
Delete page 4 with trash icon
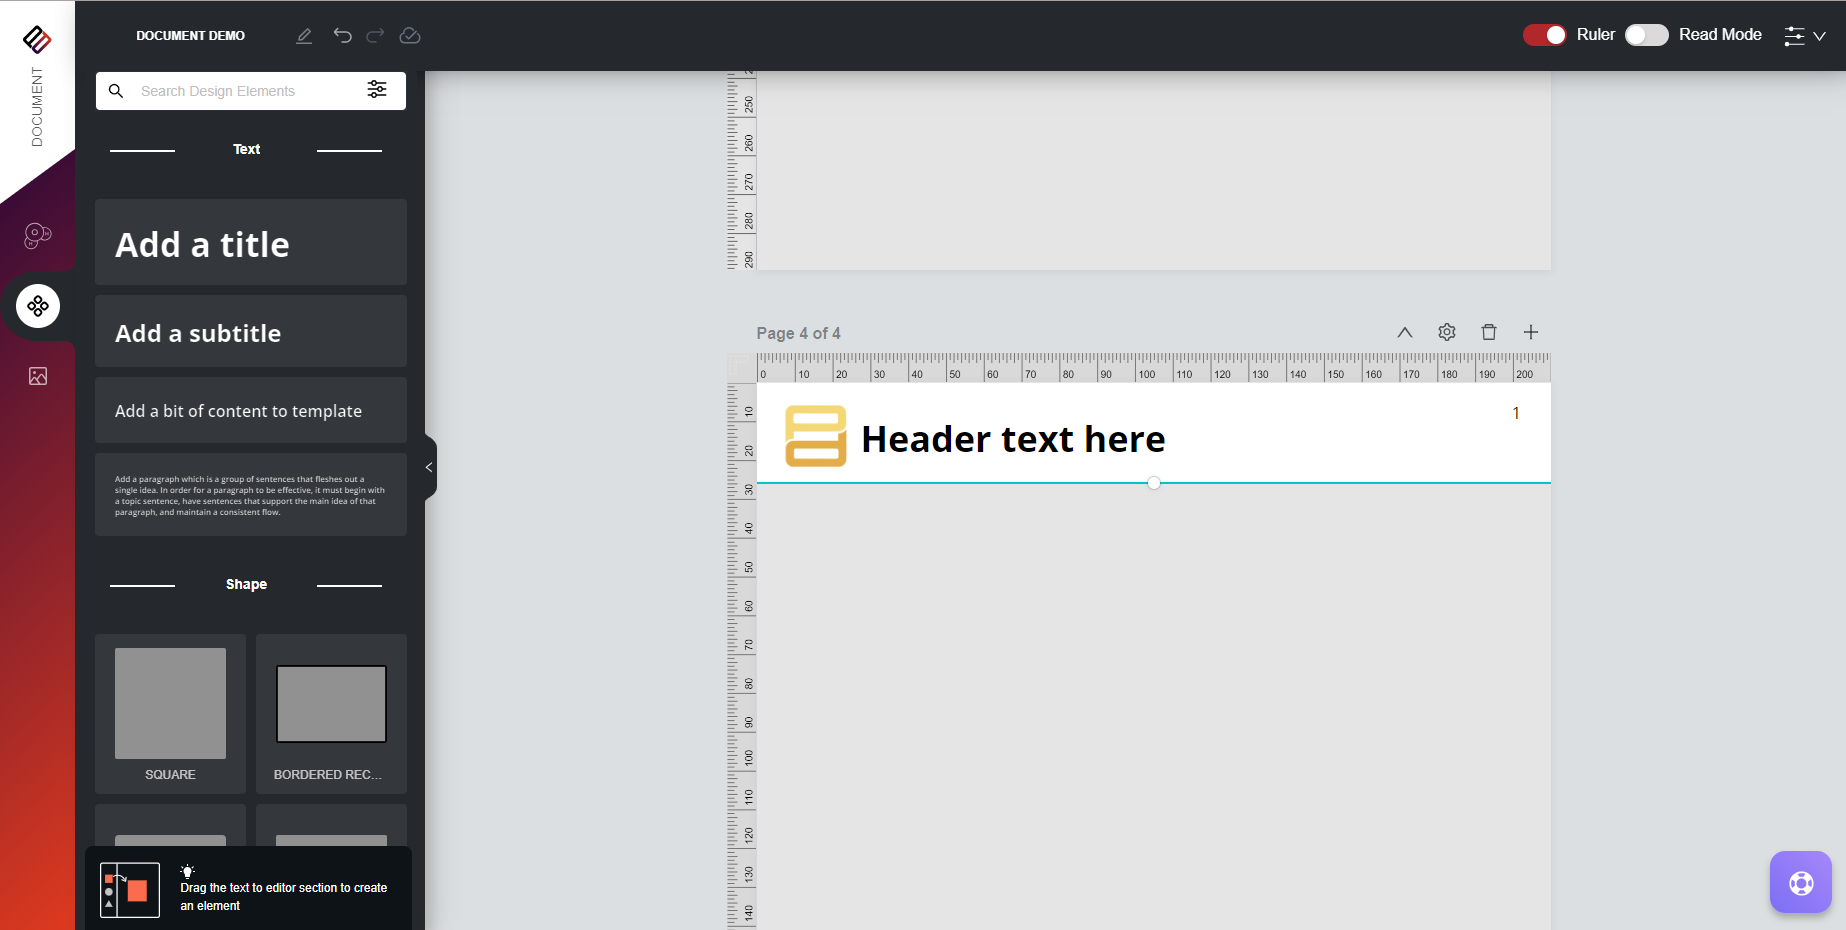[1489, 332]
